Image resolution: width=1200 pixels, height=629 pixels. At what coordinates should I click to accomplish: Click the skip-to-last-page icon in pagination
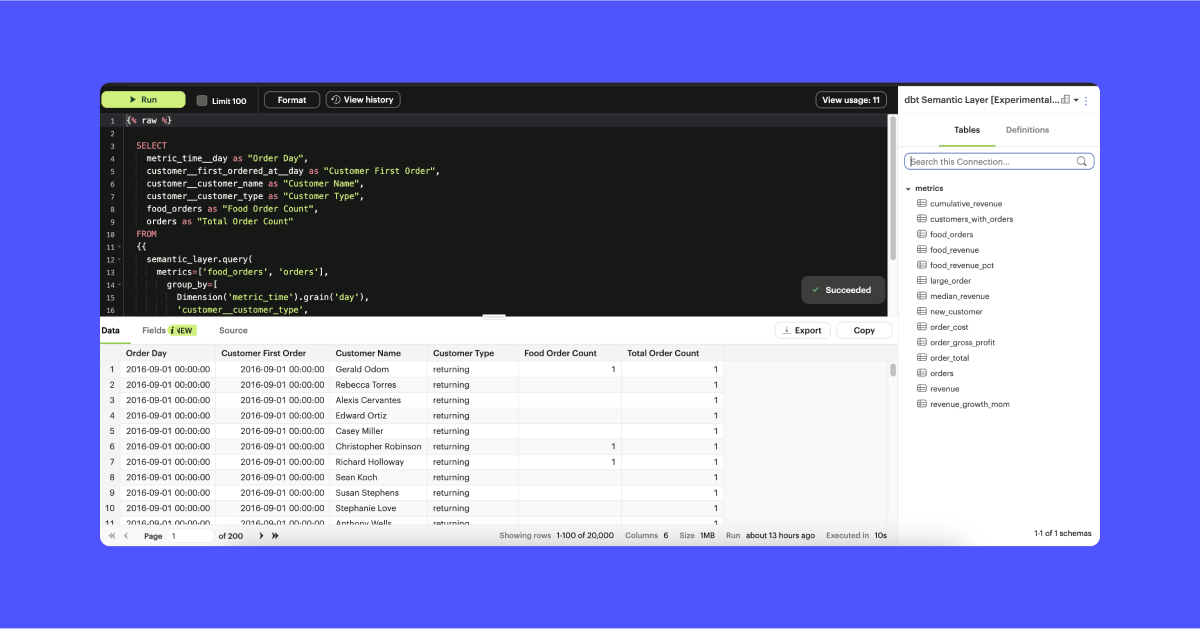[x=274, y=535]
